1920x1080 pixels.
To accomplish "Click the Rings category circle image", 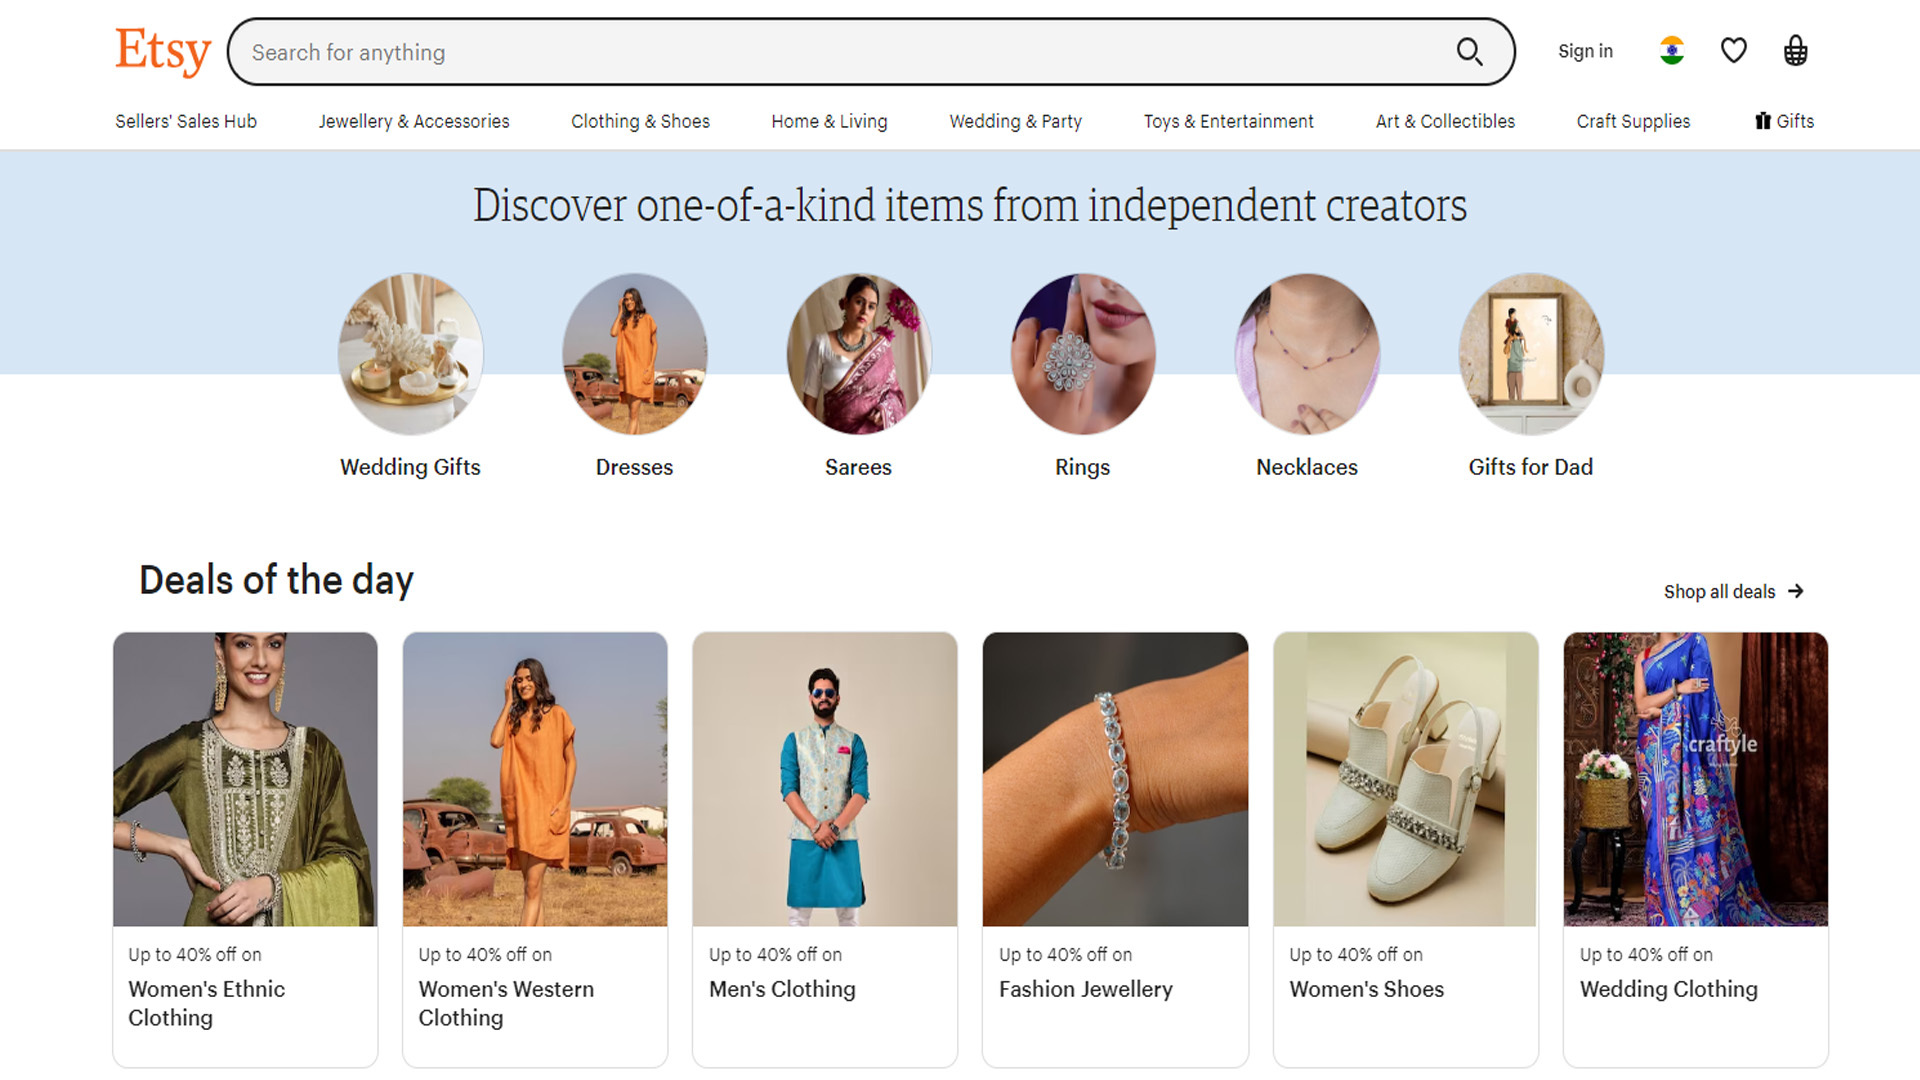I will pyautogui.click(x=1082, y=354).
